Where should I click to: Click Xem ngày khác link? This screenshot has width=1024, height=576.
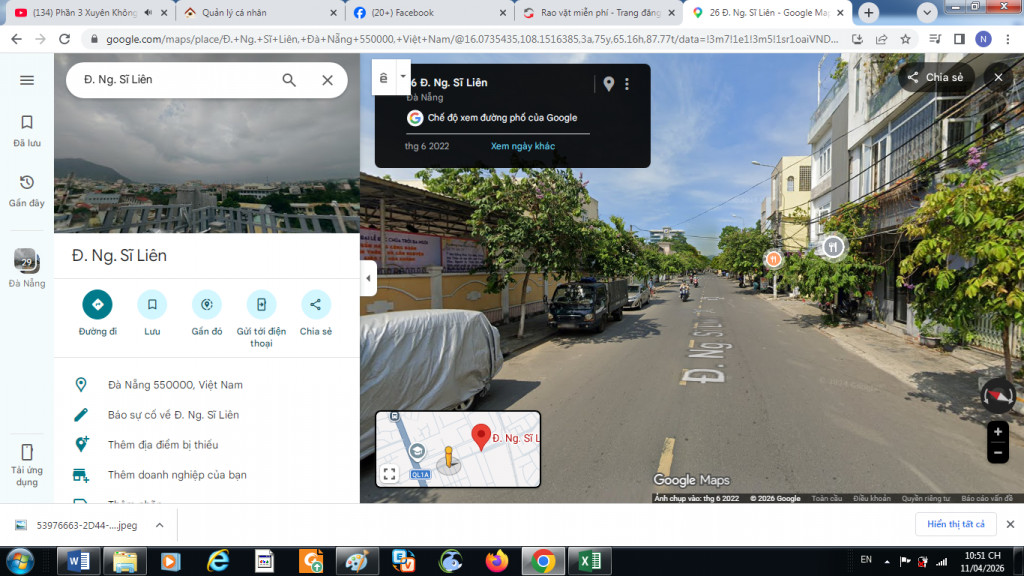[x=522, y=146]
